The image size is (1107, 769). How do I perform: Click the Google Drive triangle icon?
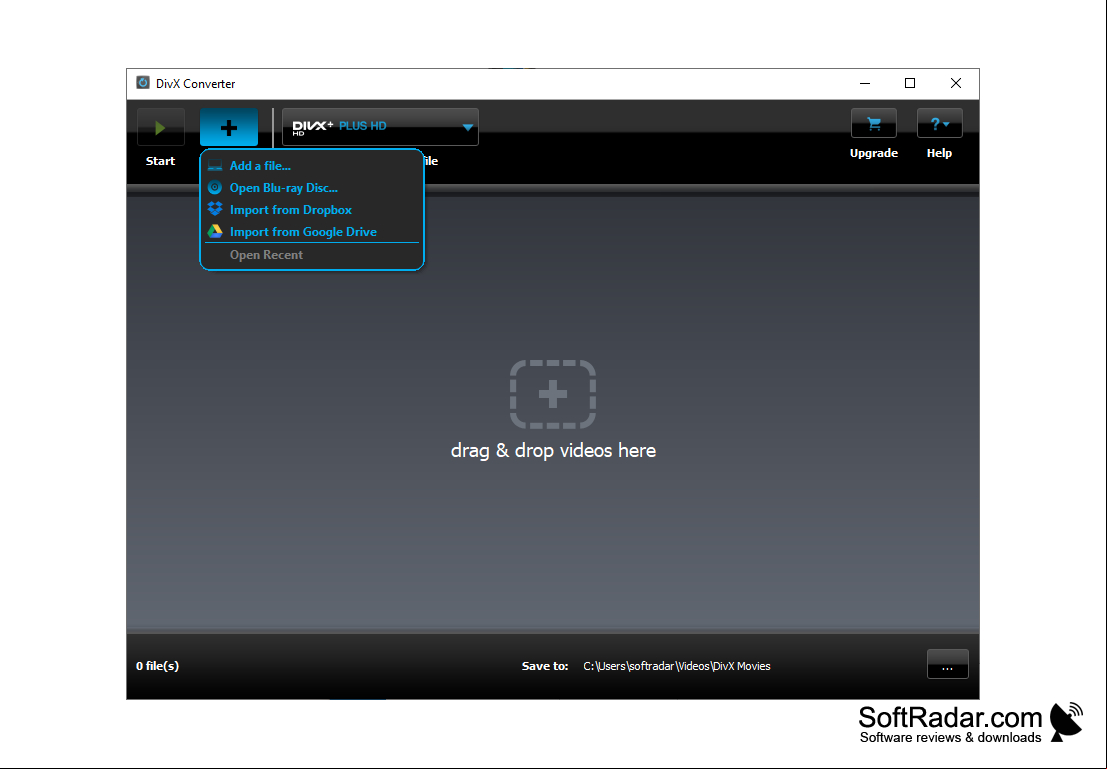(x=215, y=231)
